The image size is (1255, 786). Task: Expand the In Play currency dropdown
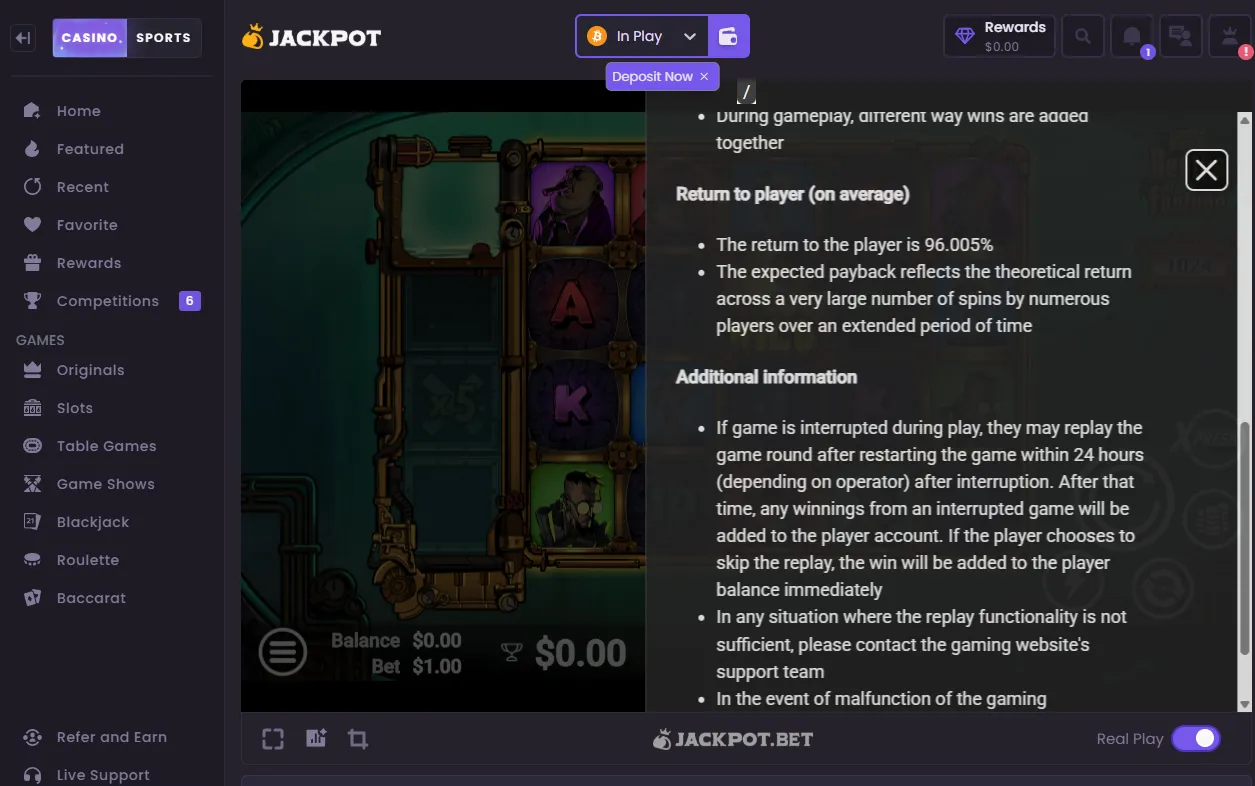click(x=642, y=36)
